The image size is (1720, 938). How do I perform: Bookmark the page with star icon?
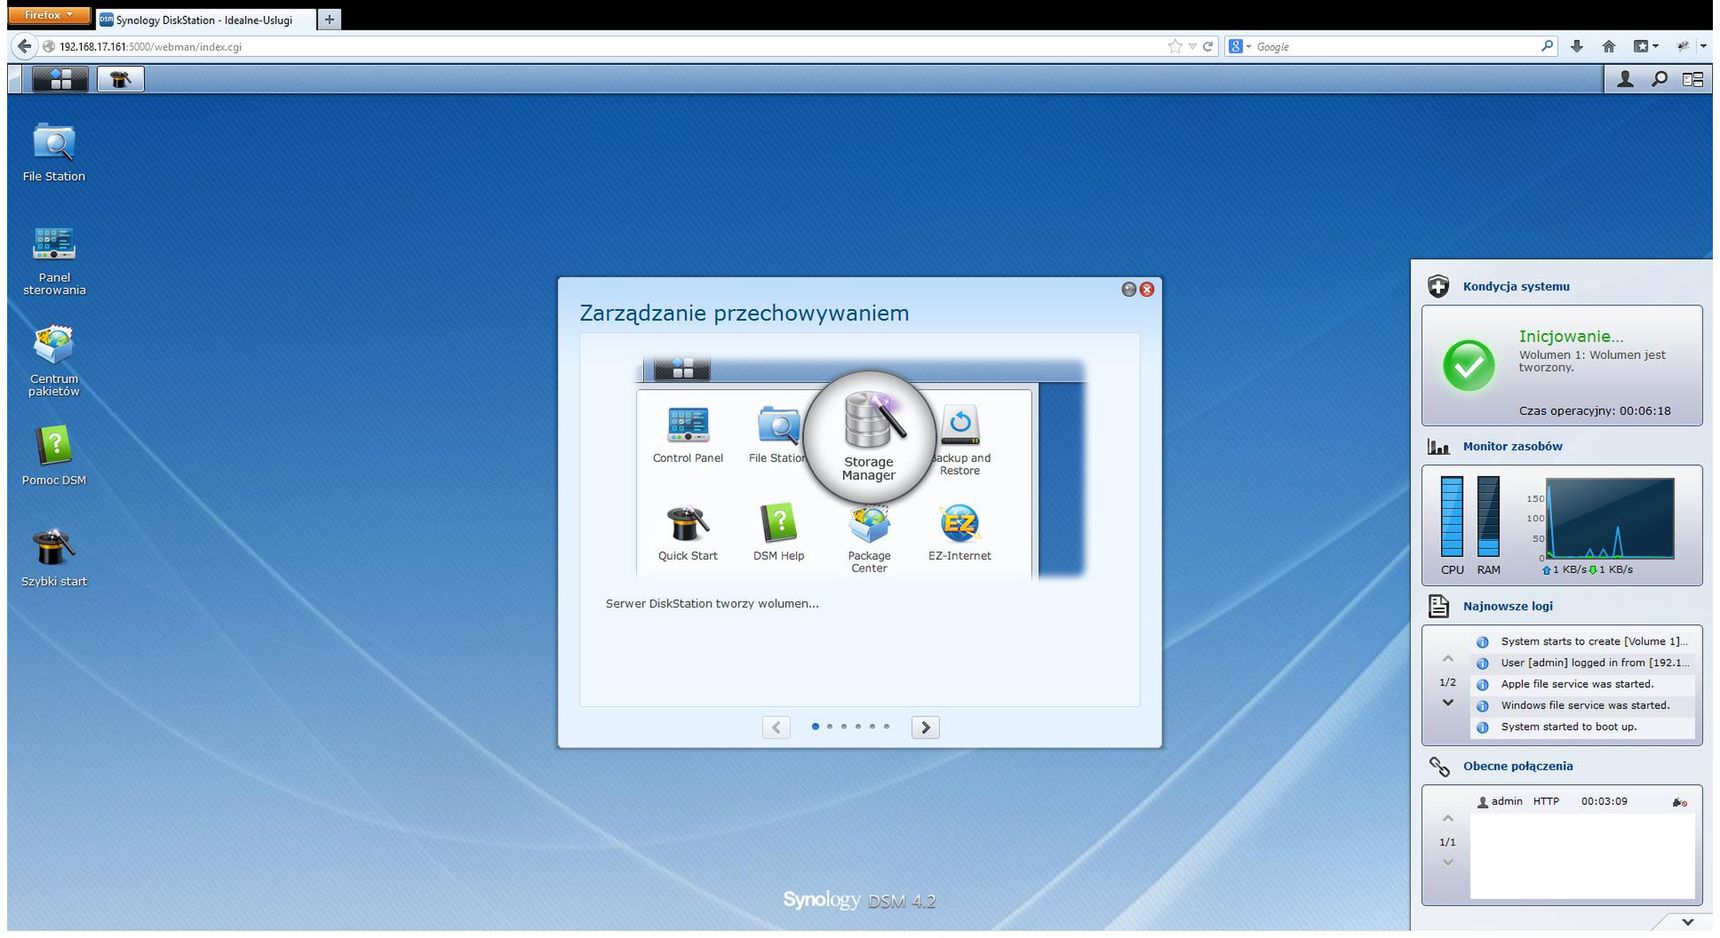pyautogui.click(x=1174, y=46)
